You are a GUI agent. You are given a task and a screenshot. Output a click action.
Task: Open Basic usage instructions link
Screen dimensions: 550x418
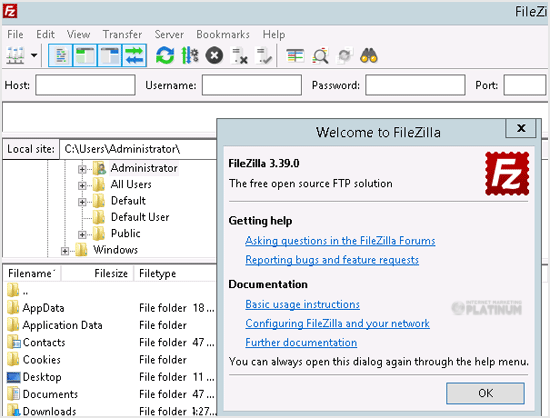[x=302, y=304]
